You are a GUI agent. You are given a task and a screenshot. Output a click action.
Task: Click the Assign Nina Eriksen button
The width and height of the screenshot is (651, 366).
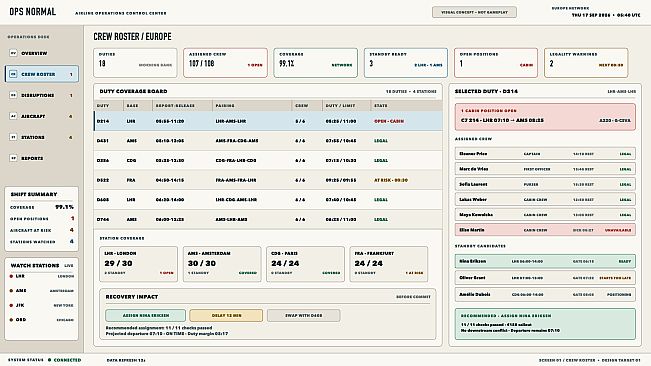pos(145,315)
